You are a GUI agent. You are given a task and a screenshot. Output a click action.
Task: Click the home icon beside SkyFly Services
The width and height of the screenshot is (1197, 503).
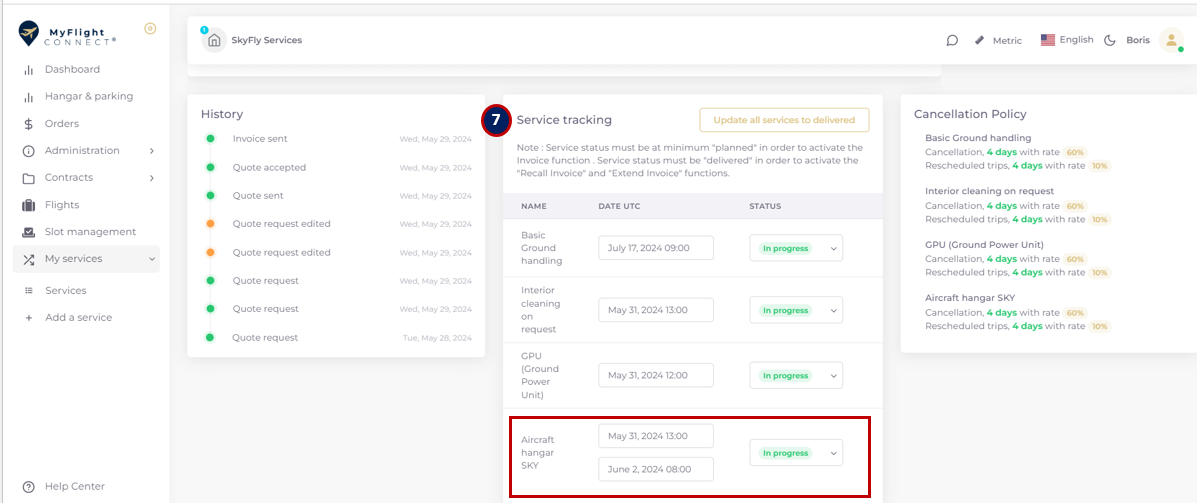tap(214, 40)
